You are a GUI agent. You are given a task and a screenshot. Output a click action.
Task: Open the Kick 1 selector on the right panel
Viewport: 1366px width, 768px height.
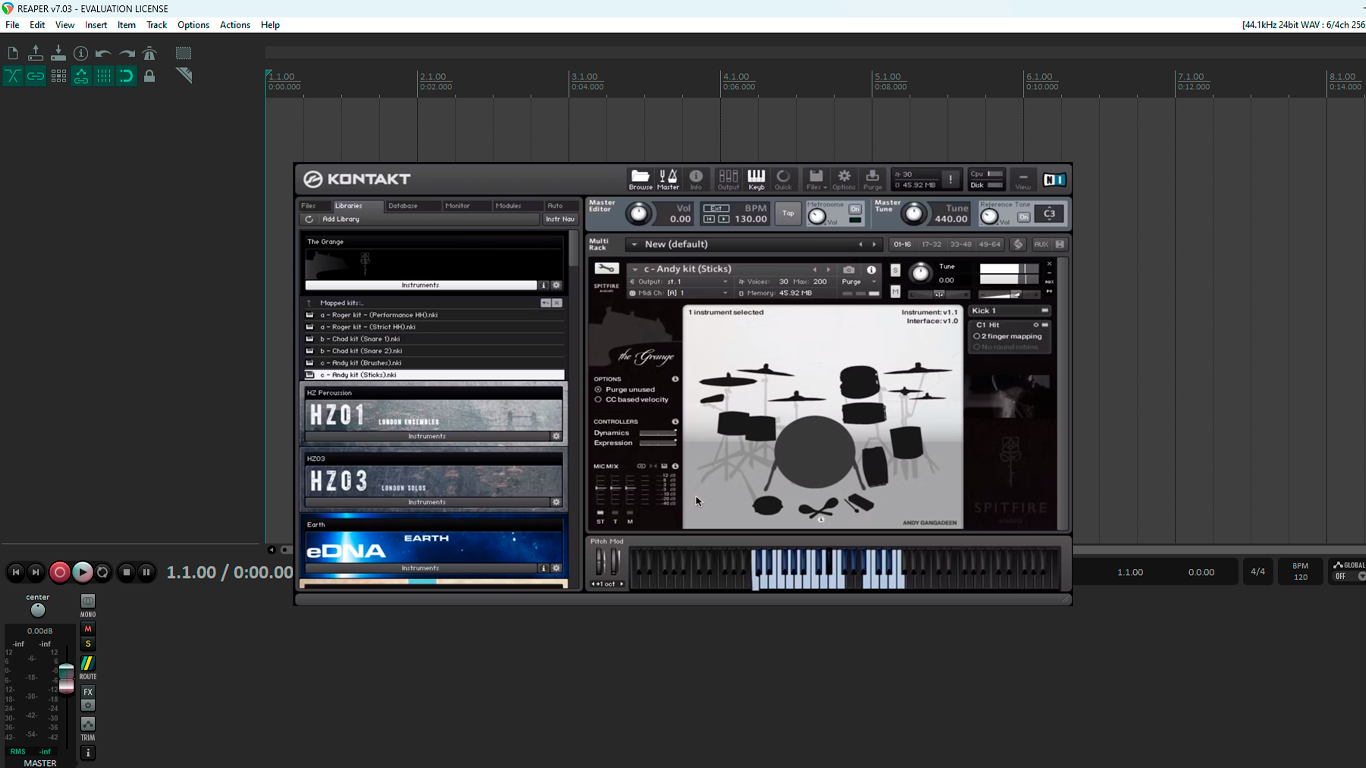1009,311
